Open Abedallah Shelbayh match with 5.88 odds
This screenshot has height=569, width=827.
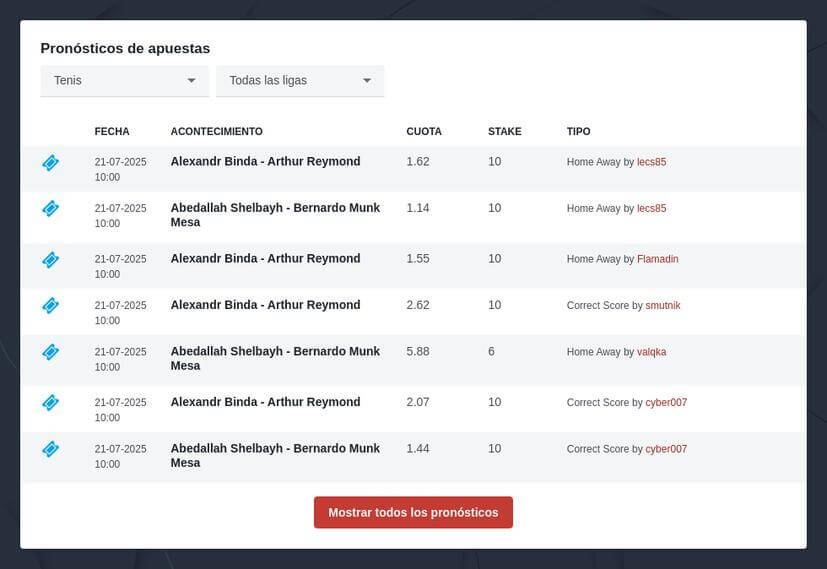[x=275, y=359]
